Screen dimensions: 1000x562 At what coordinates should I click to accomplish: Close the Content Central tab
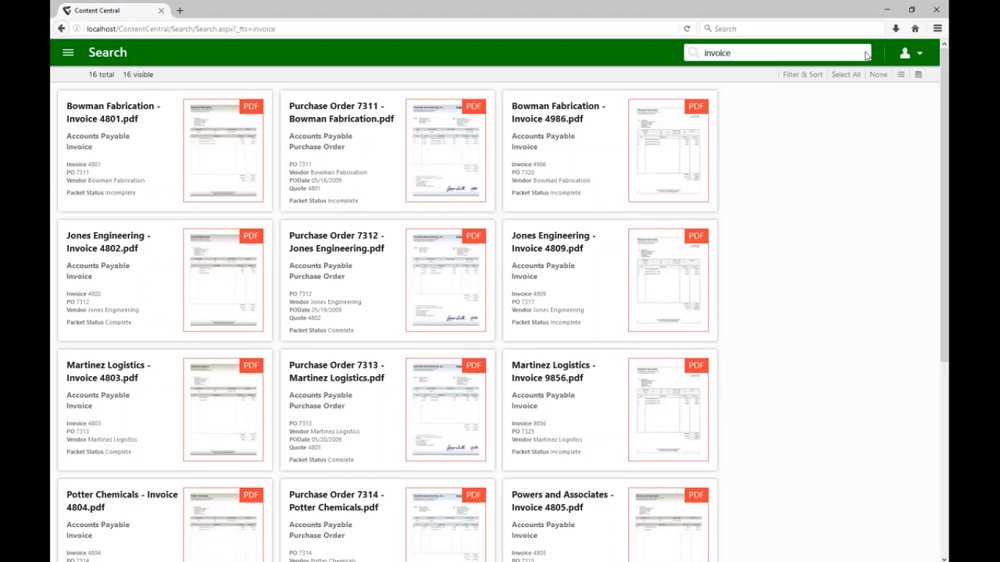pos(161,10)
